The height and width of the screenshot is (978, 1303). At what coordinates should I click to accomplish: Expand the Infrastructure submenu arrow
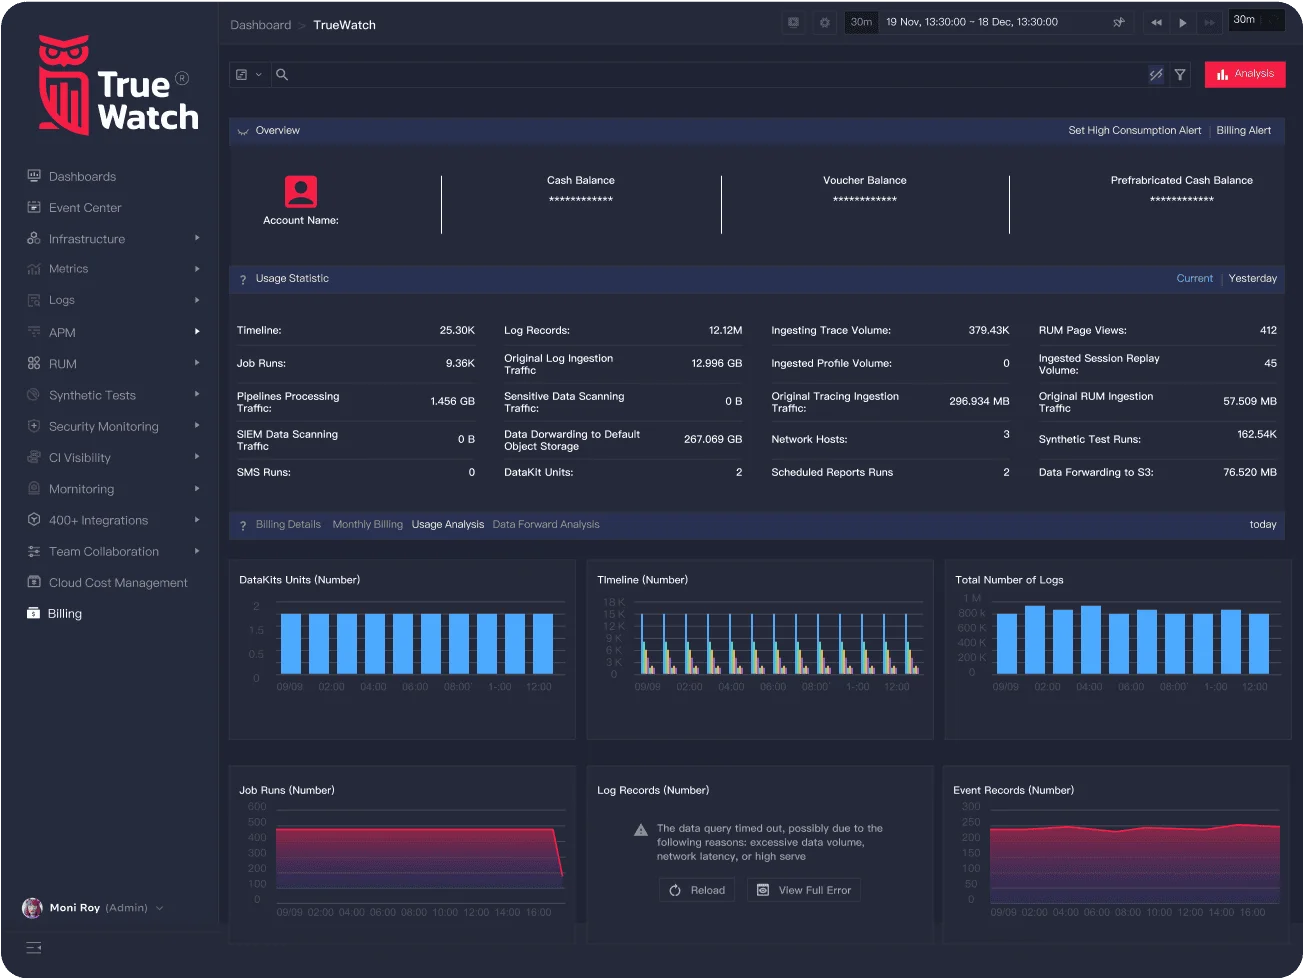197,238
